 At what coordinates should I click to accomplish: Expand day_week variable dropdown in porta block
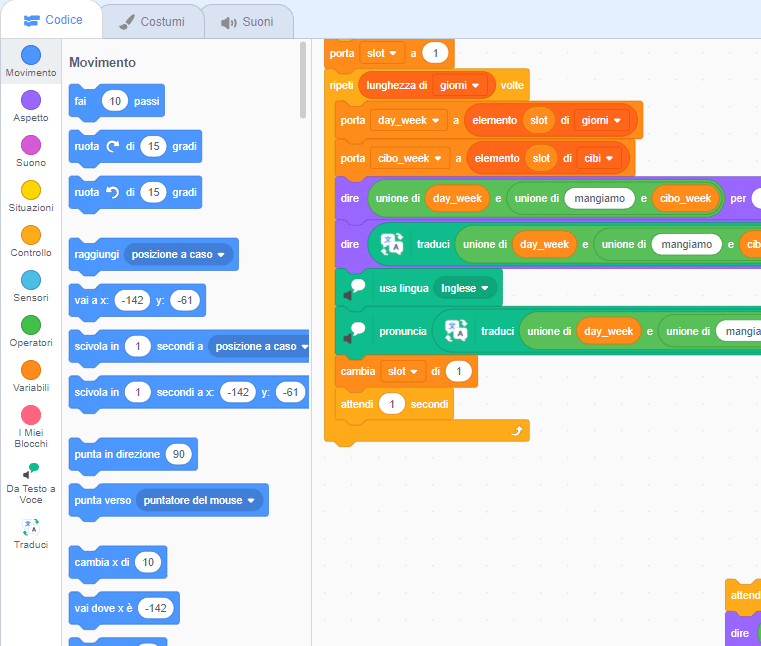click(x=408, y=121)
